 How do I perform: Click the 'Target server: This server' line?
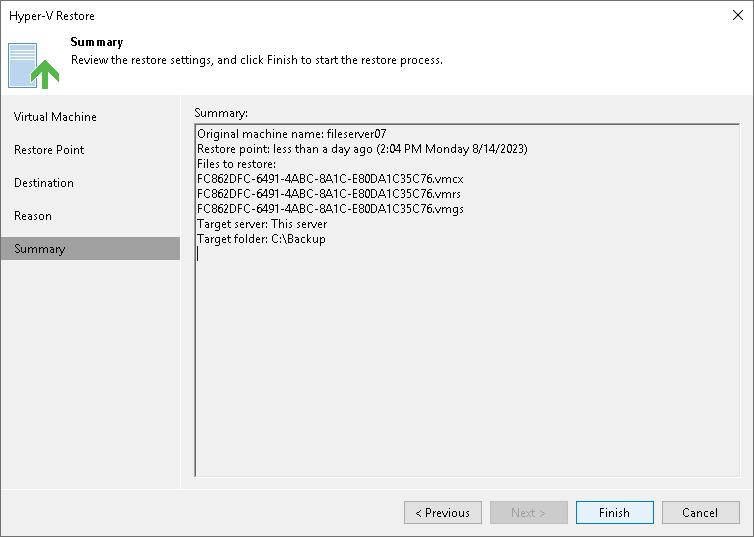point(262,224)
